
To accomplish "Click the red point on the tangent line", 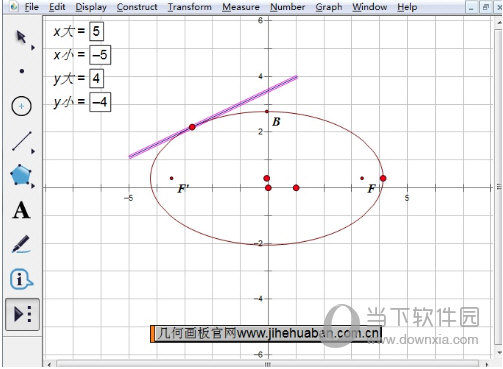I will 192,127.
